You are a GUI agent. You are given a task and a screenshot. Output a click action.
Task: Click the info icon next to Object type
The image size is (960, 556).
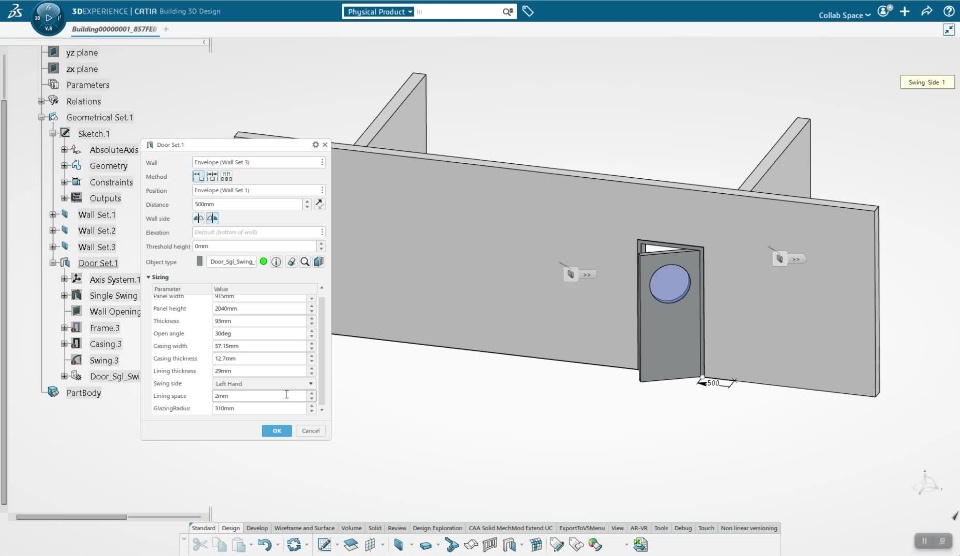click(276, 261)
